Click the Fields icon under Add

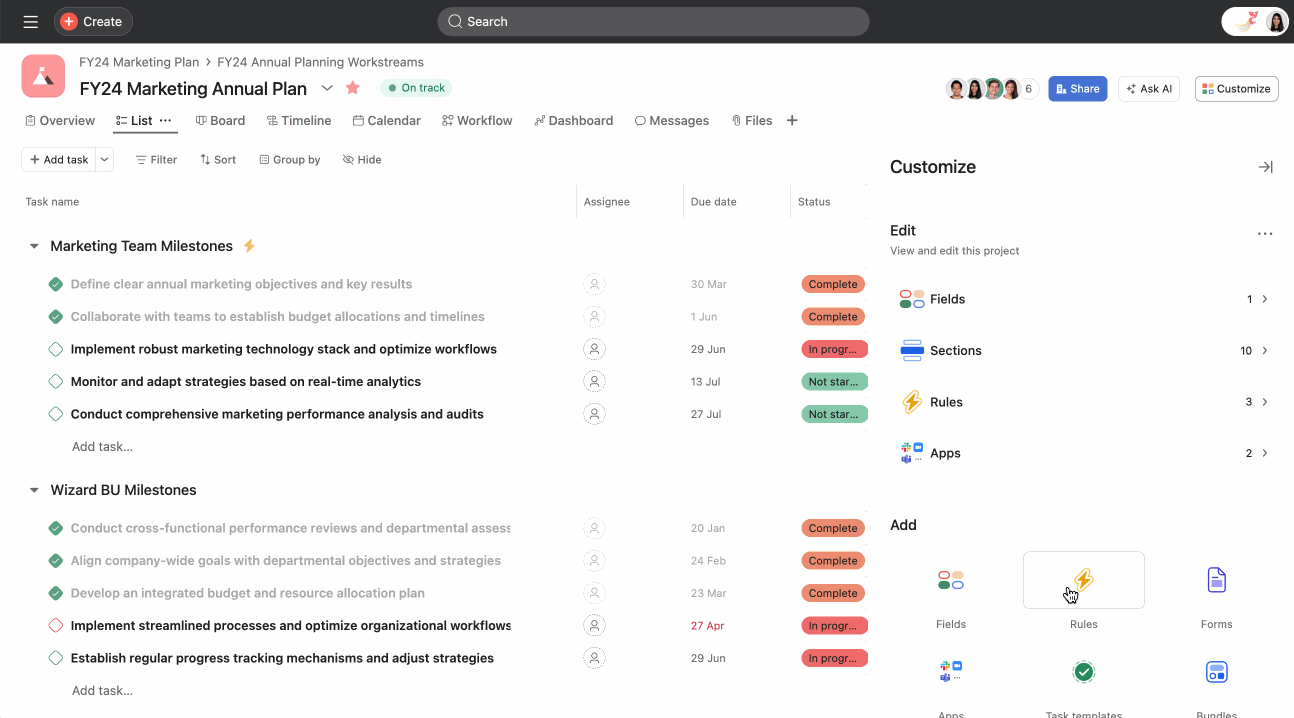pyautogui.click(x=950, y=580)
